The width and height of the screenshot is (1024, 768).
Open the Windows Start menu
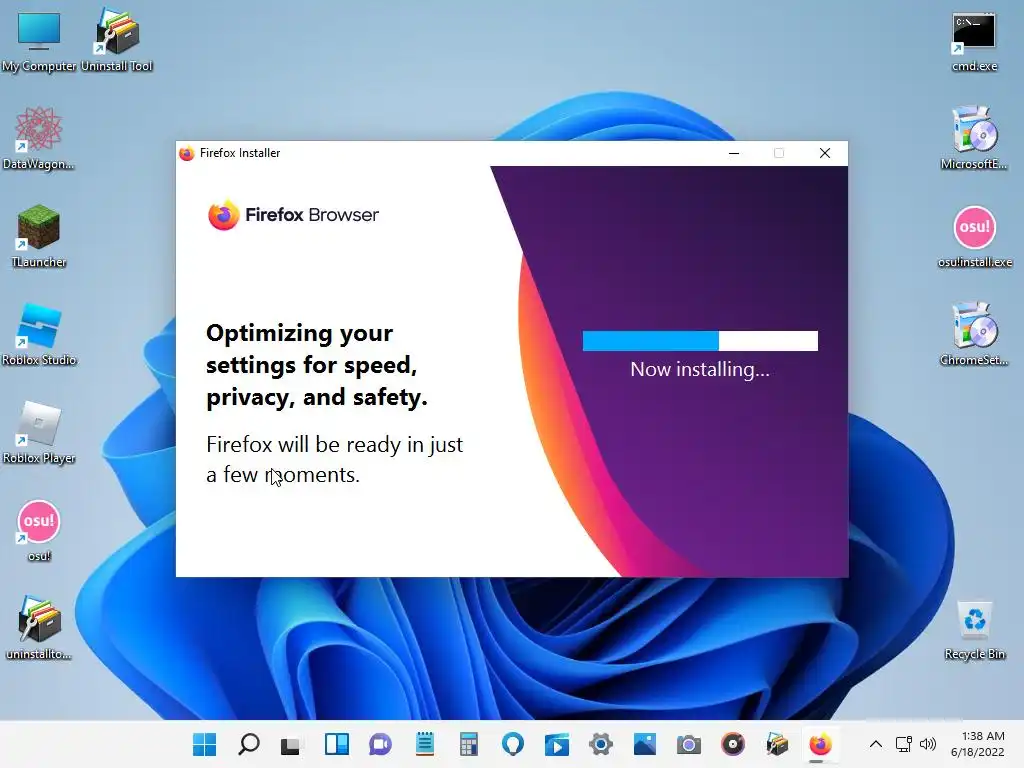coord(204,744)
